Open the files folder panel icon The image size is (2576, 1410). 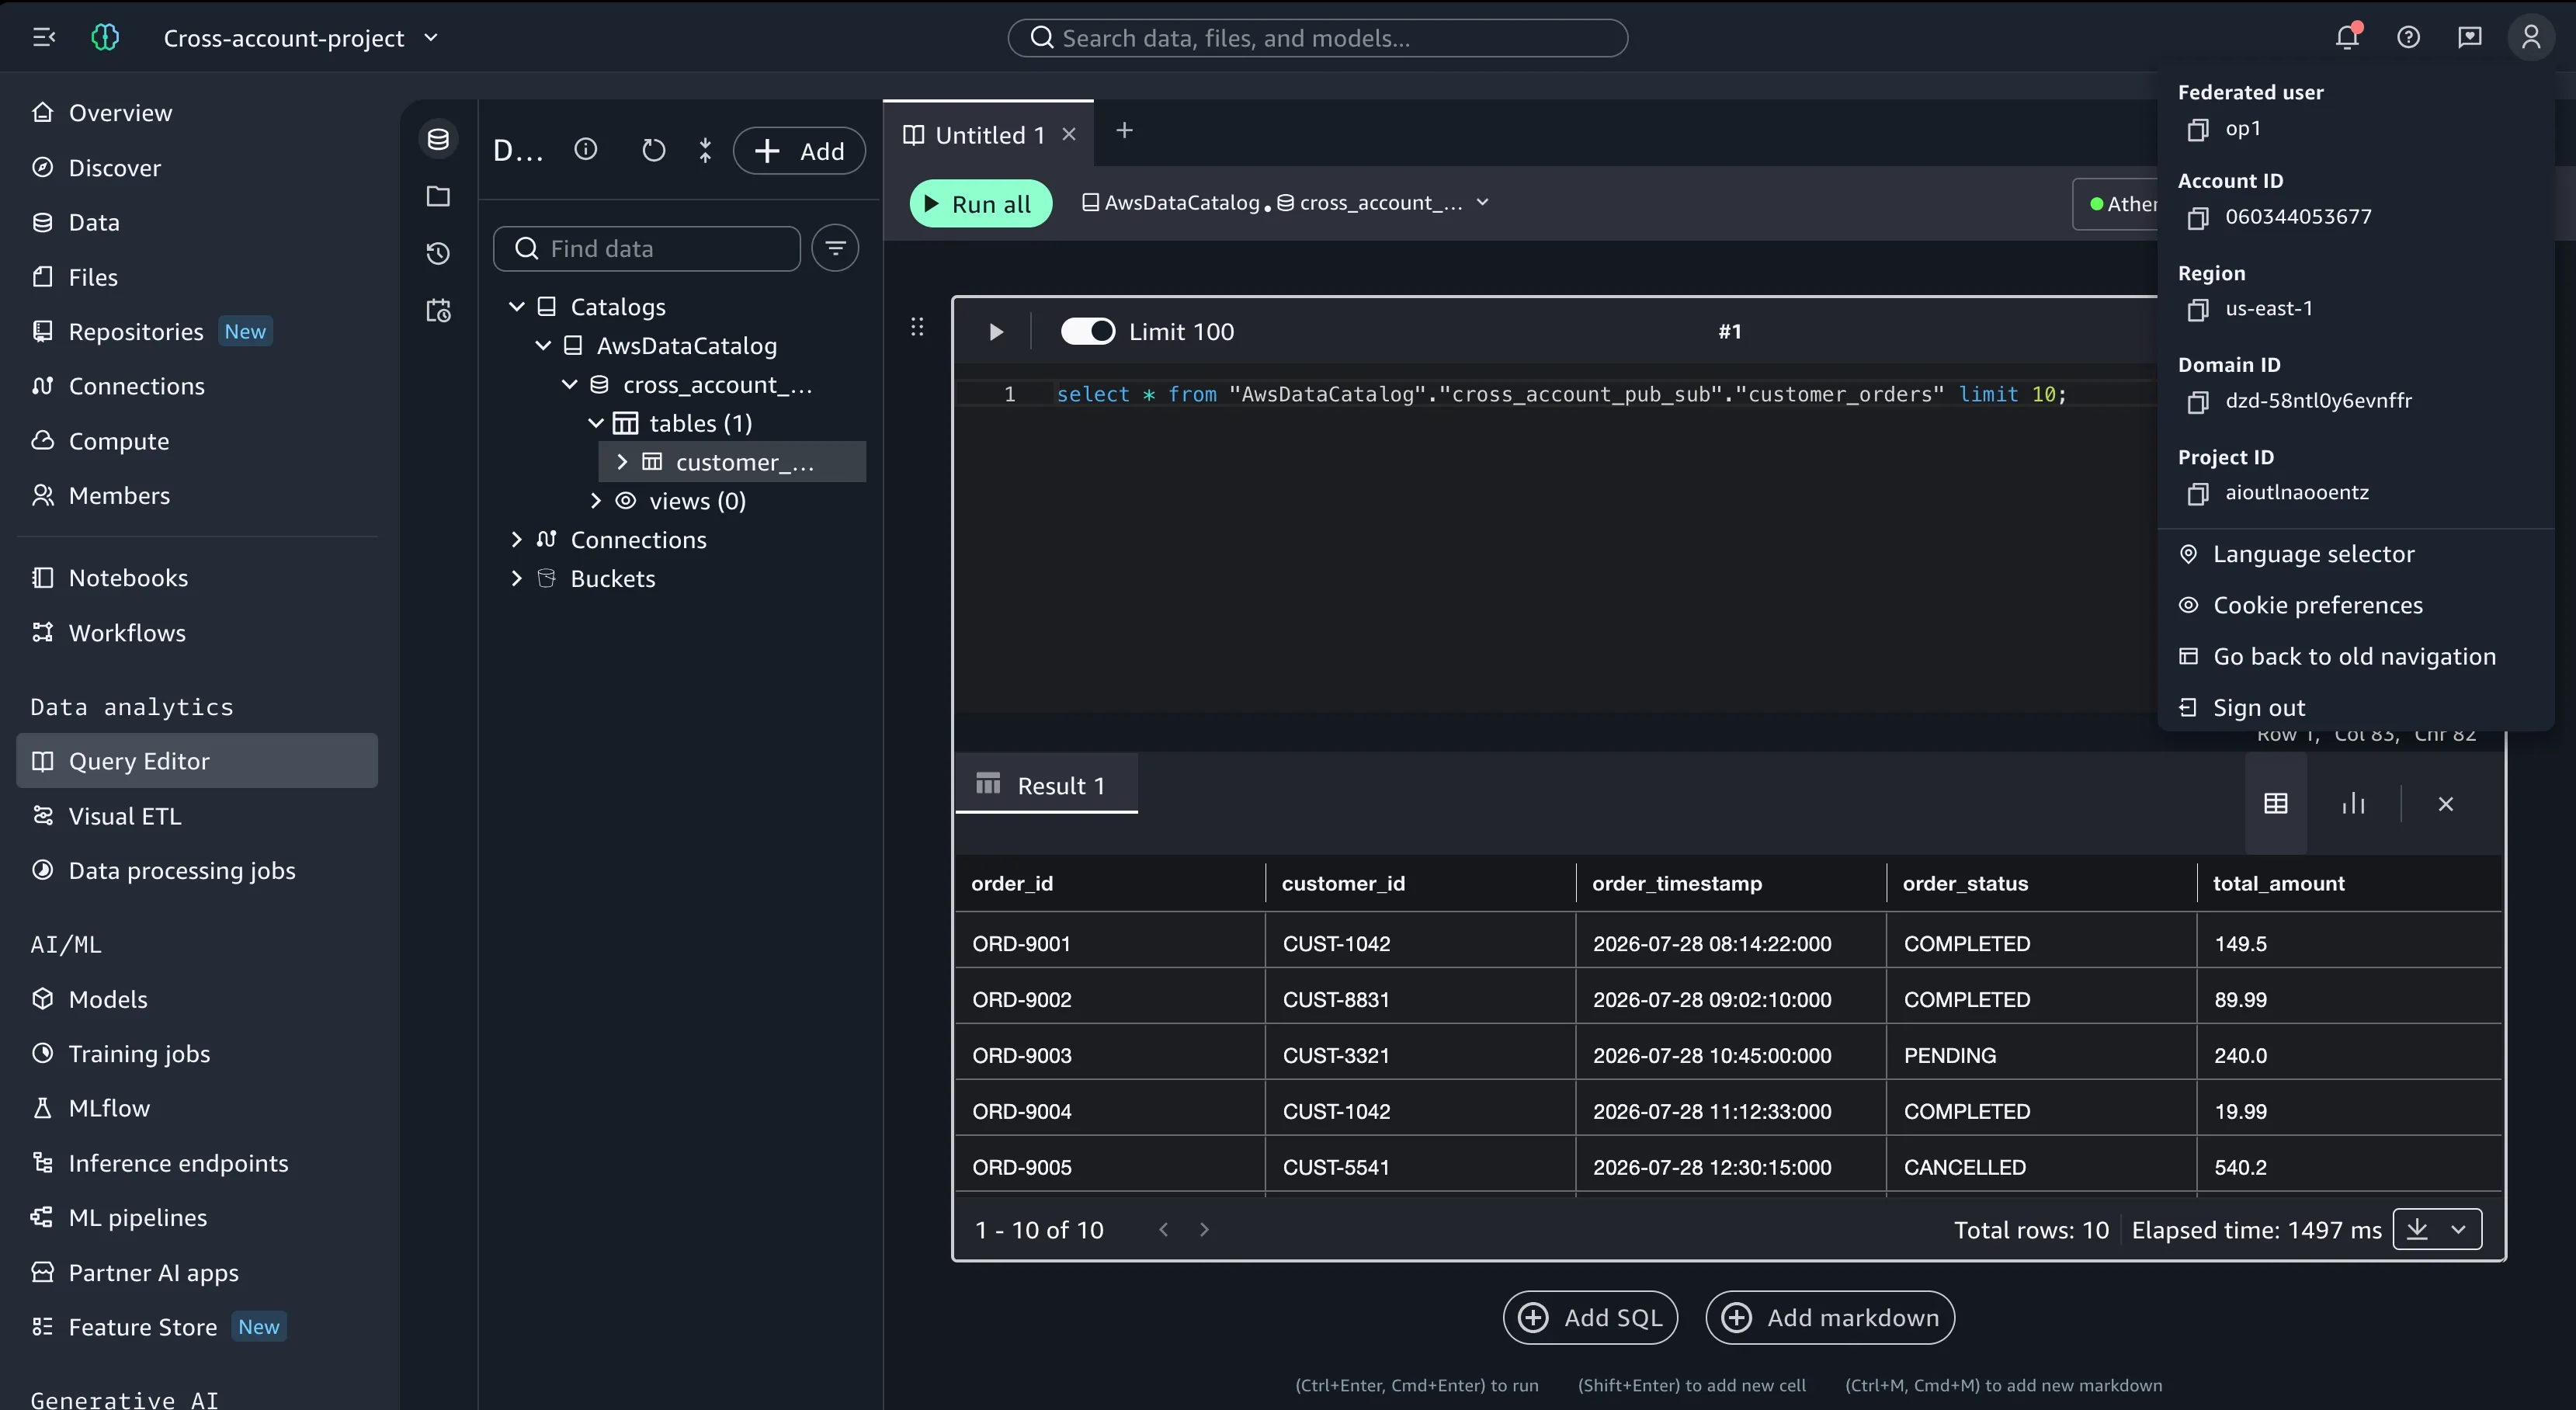tap(438, 196)
